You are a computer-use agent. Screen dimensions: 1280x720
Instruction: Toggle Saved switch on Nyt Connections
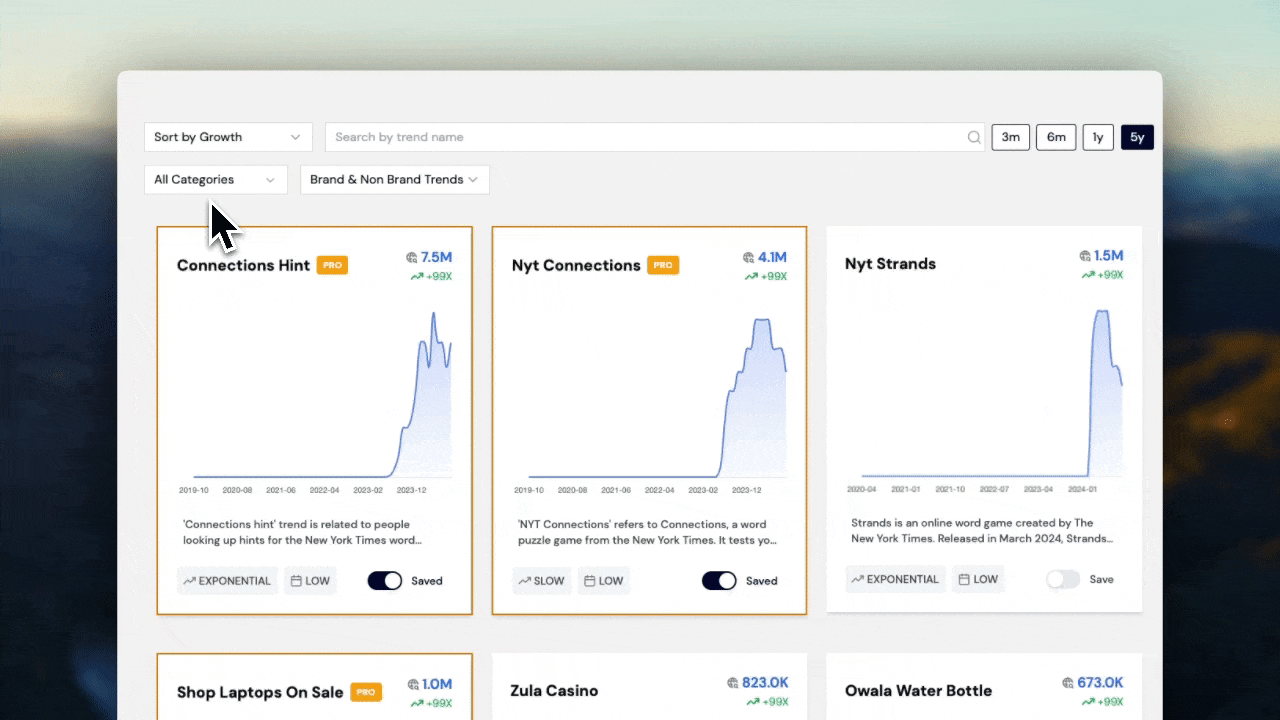tap(719, 581)
